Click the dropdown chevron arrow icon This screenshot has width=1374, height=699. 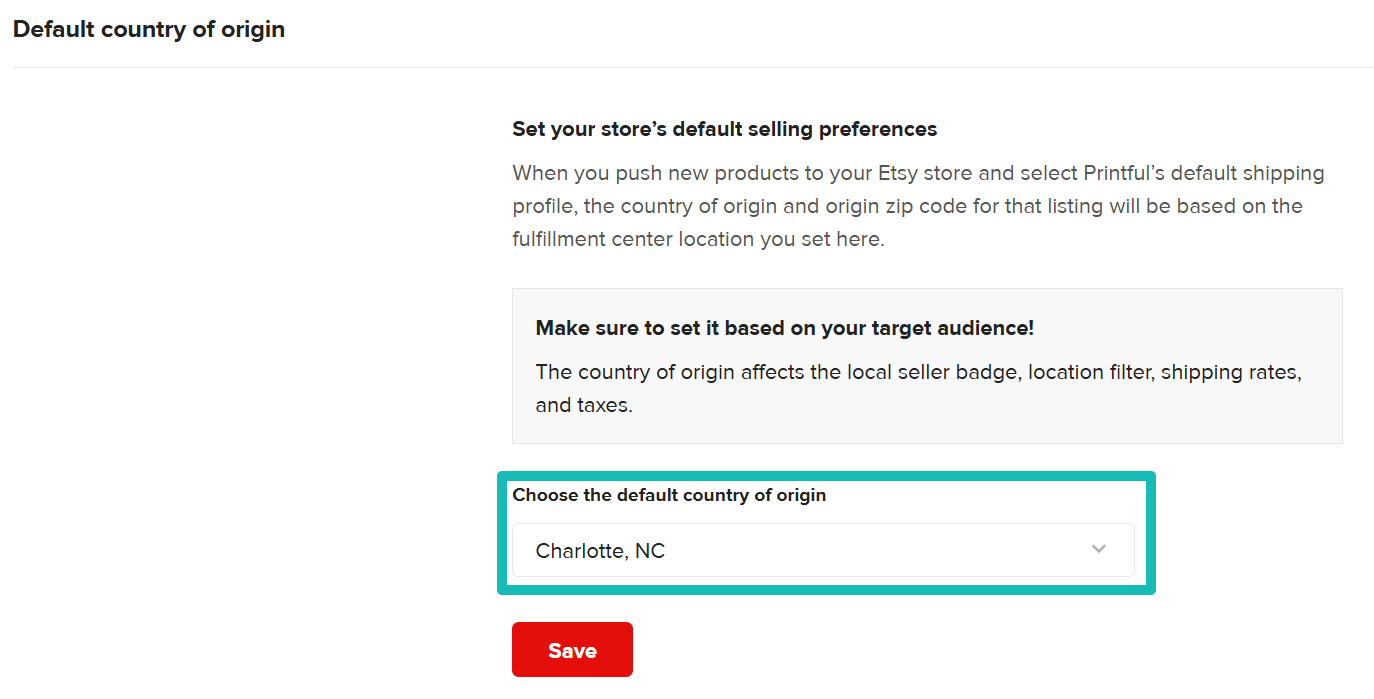[x=1099, y=549]
